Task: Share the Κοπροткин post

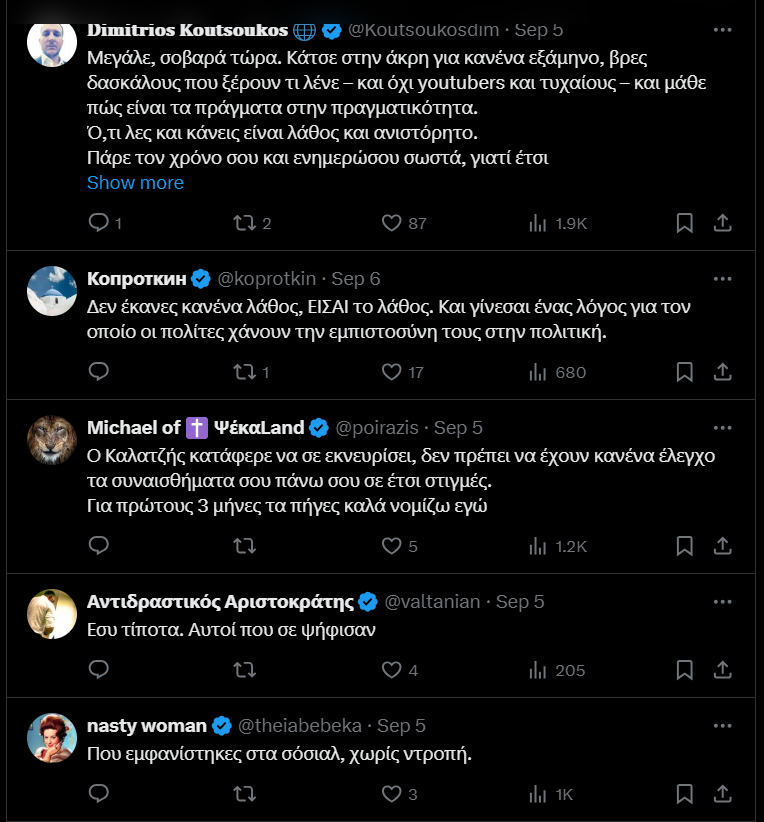Action: pos(723,372)
